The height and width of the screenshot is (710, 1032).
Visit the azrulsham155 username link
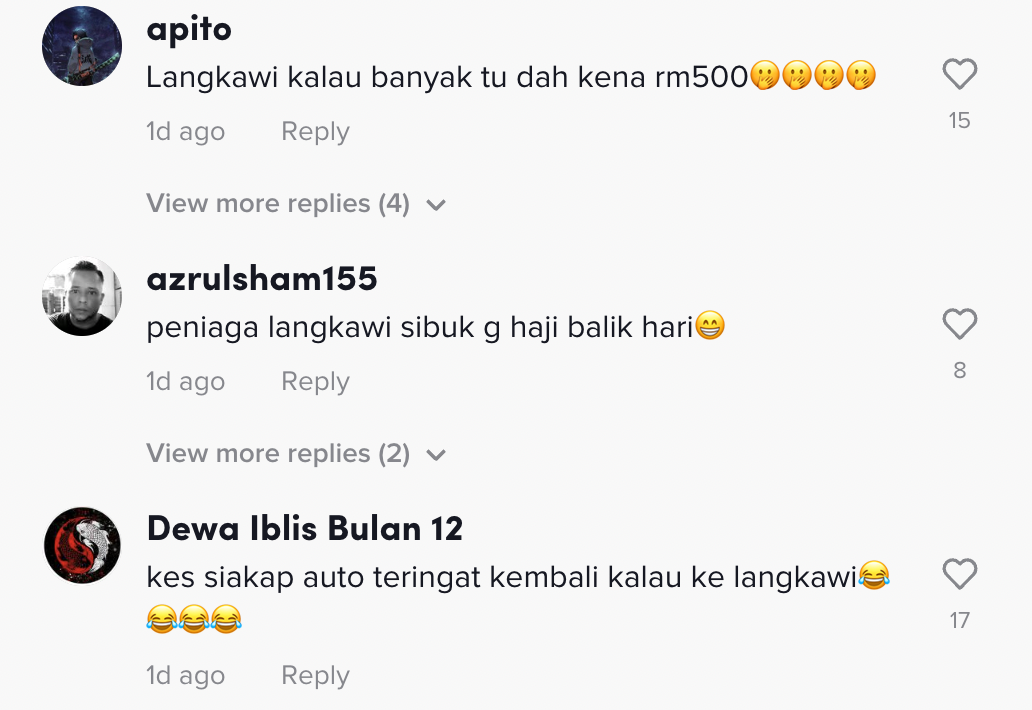pos(262,278)
